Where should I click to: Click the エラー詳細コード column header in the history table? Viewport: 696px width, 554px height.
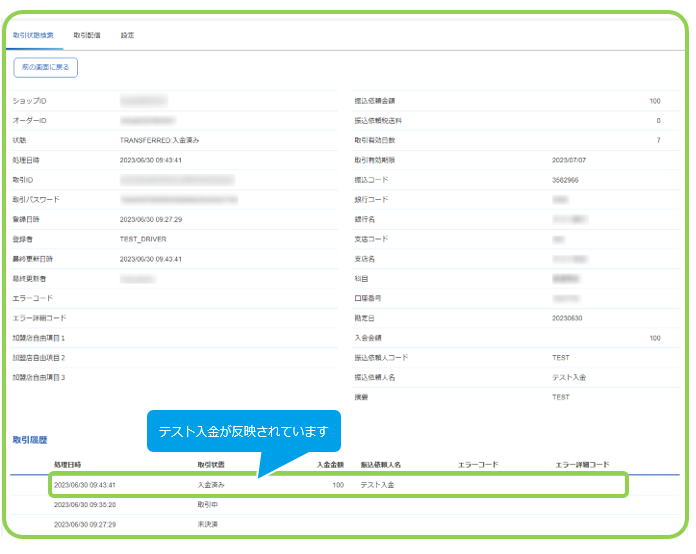582,465
